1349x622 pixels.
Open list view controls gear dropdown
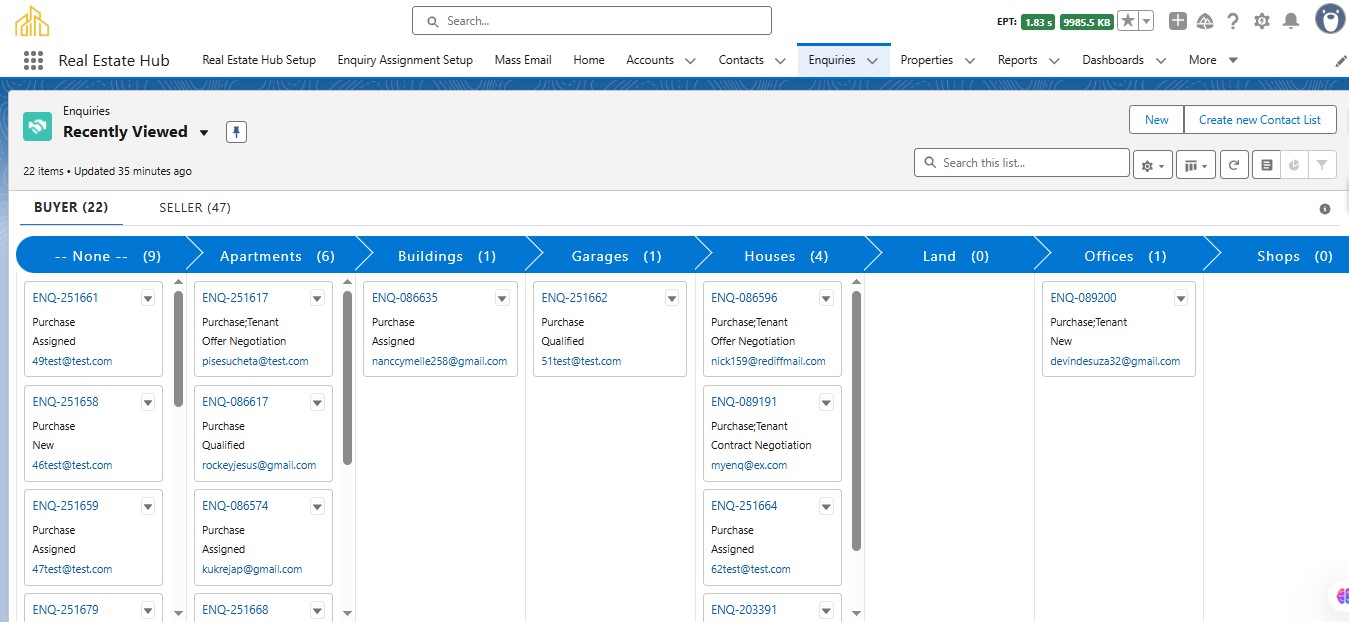1152,165
